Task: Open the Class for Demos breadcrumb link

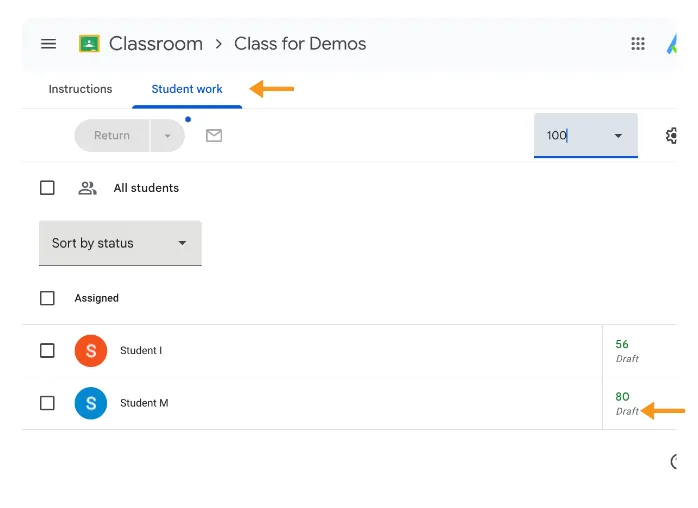Action: coord(300,44)
